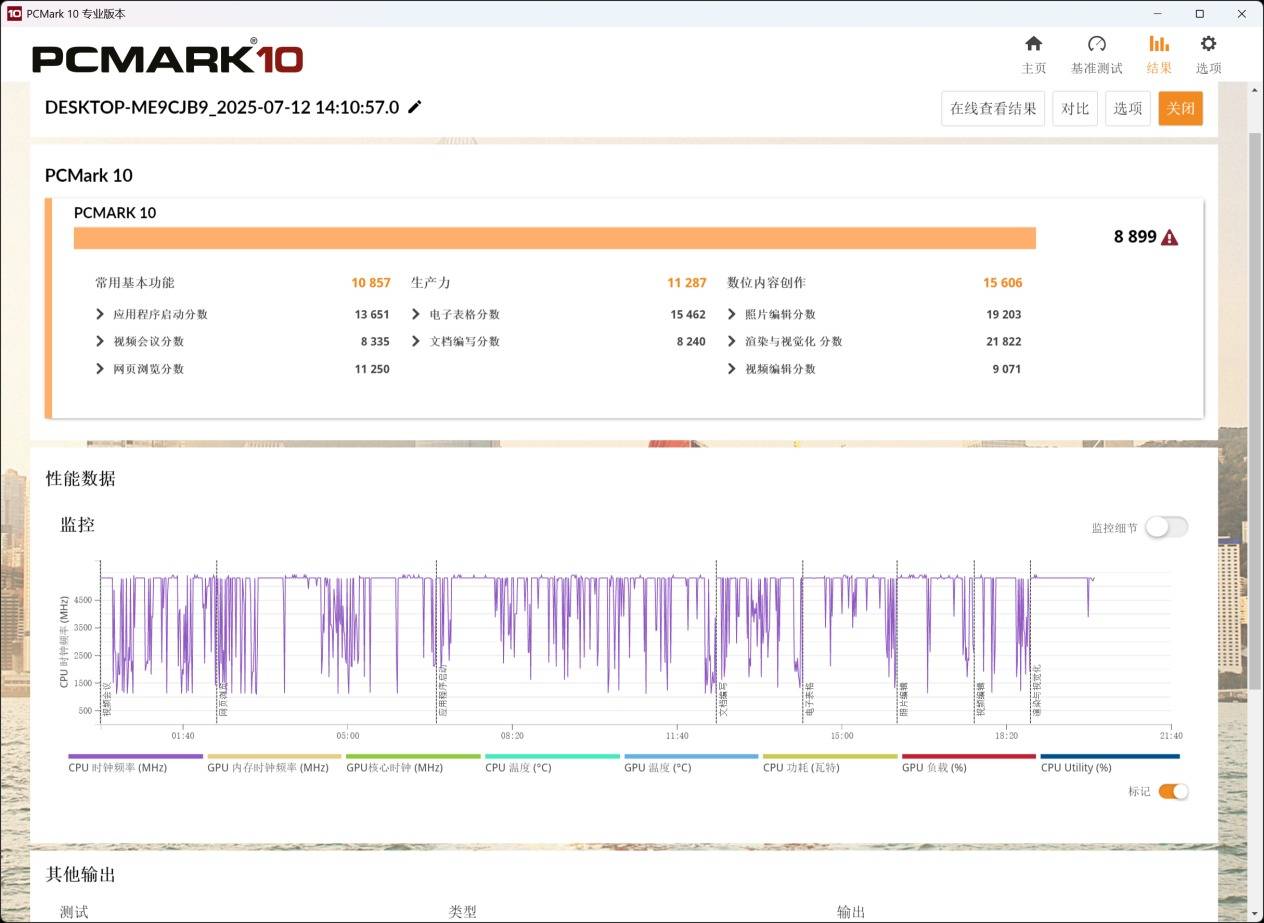Open the 基准测试 gauge icon

pyautogui.click(x=1096, y=44)
